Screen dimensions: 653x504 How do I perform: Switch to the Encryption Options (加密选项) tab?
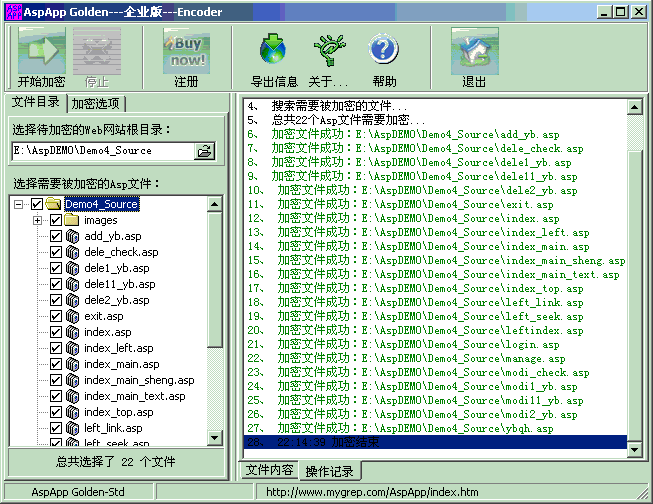97,104
